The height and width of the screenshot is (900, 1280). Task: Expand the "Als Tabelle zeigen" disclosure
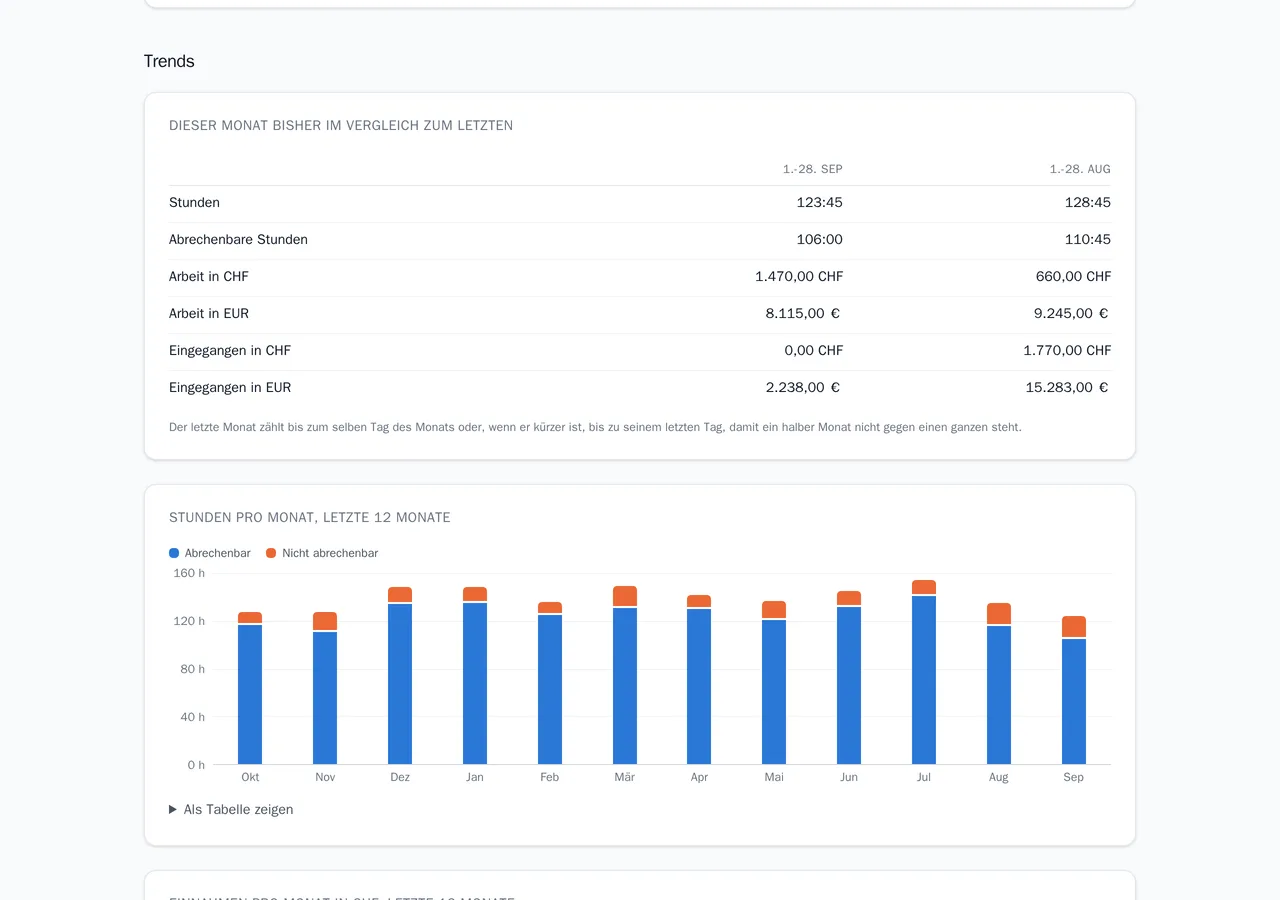click(x=231, y=809)
